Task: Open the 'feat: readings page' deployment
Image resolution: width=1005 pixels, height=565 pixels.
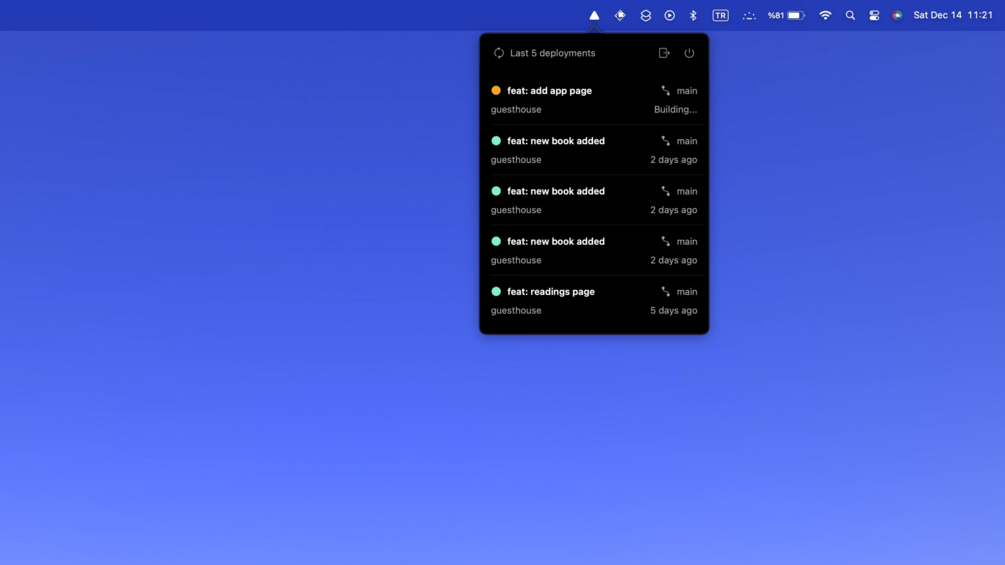Action: pyautogui.click(x=594, y=300)
